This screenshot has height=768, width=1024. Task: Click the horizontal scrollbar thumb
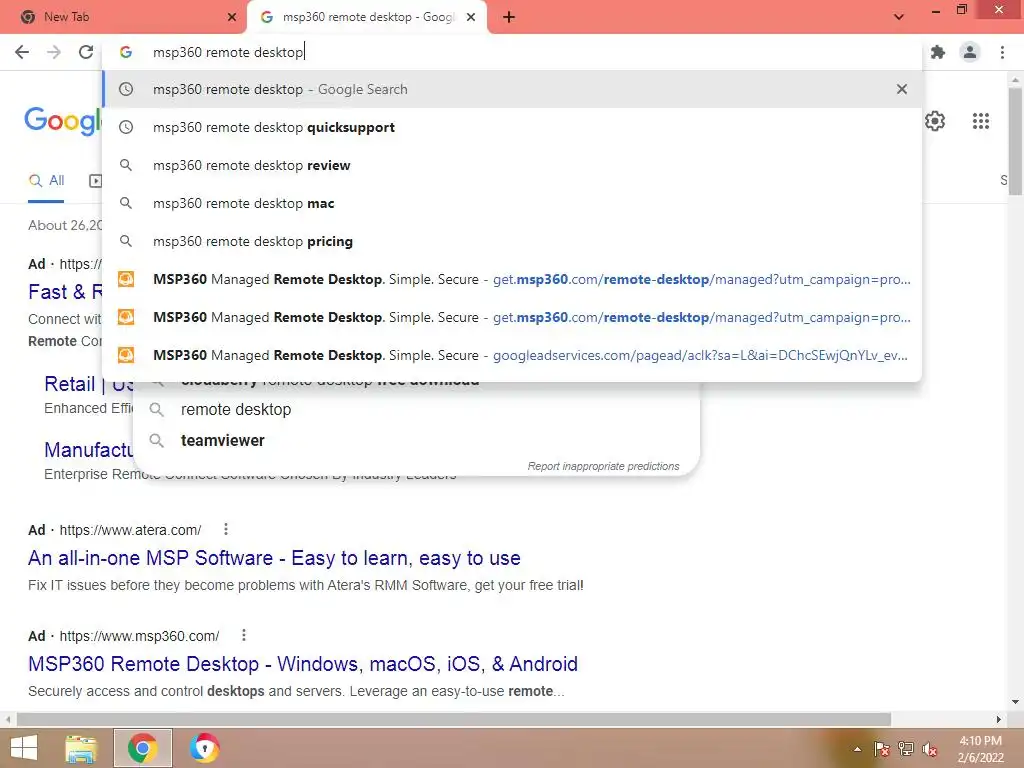[x=454, y=719]
